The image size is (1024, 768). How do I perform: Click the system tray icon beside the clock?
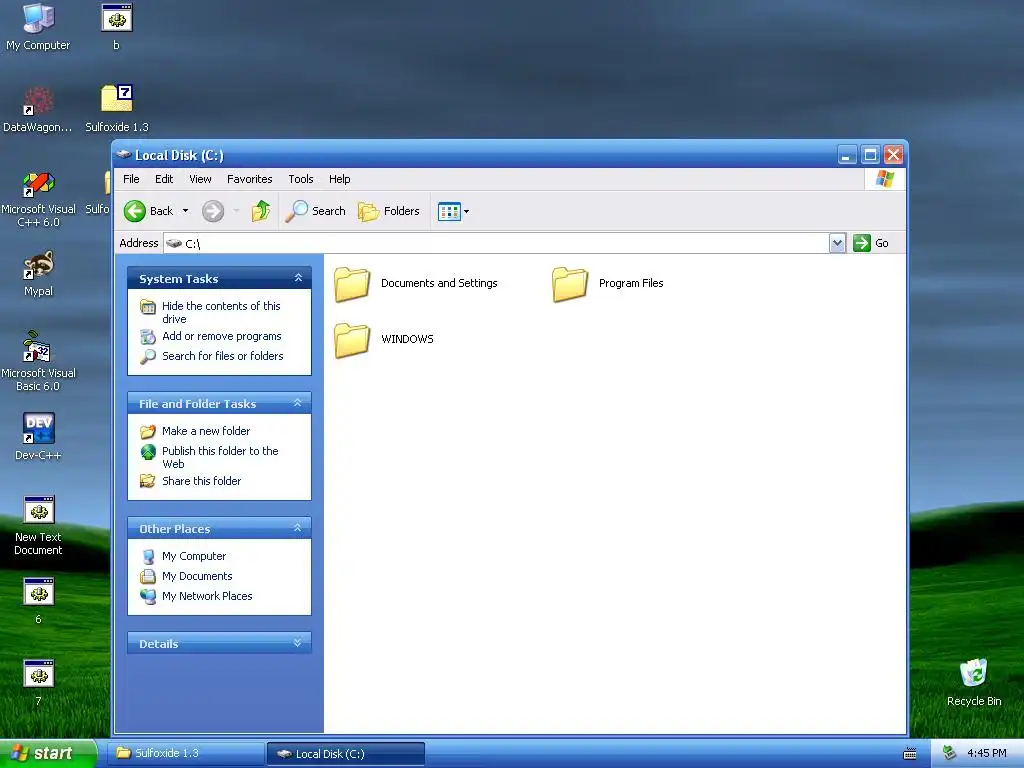pos(950,754)
